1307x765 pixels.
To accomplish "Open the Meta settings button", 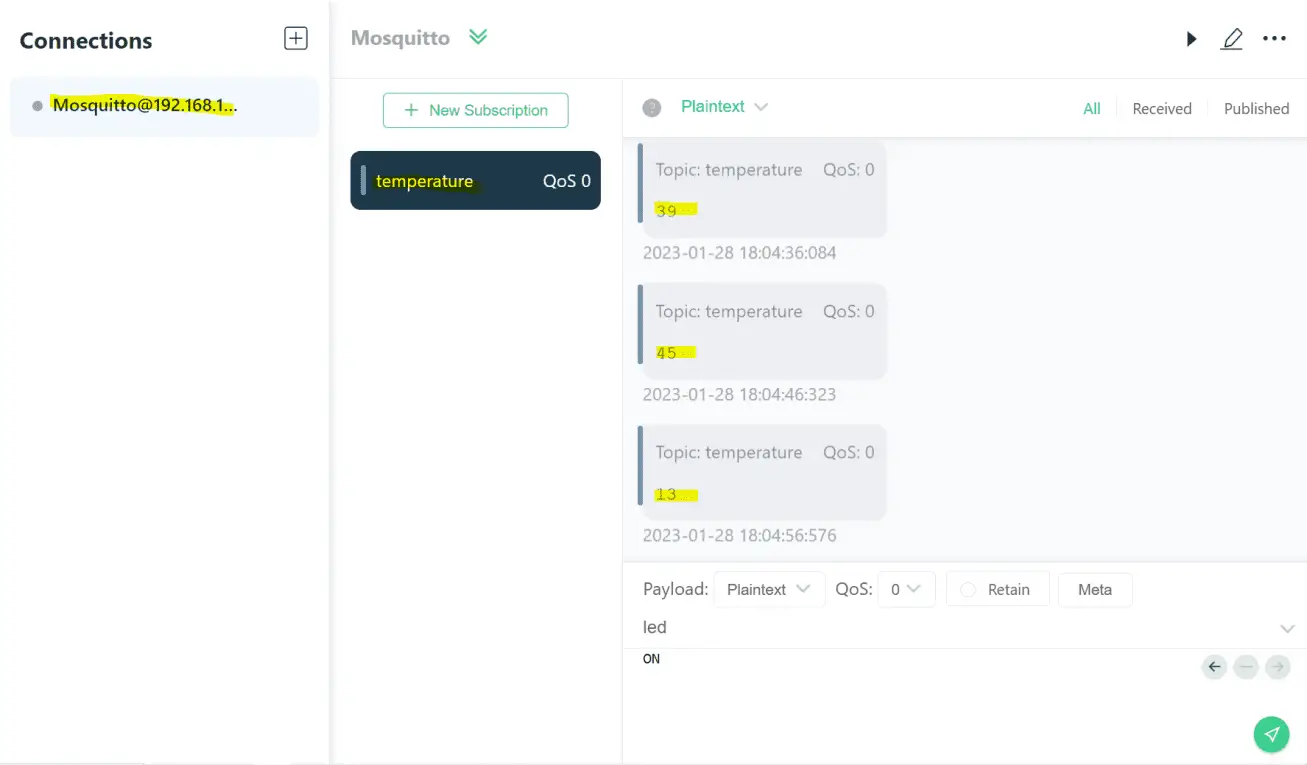I will [x=1095, y=589].
